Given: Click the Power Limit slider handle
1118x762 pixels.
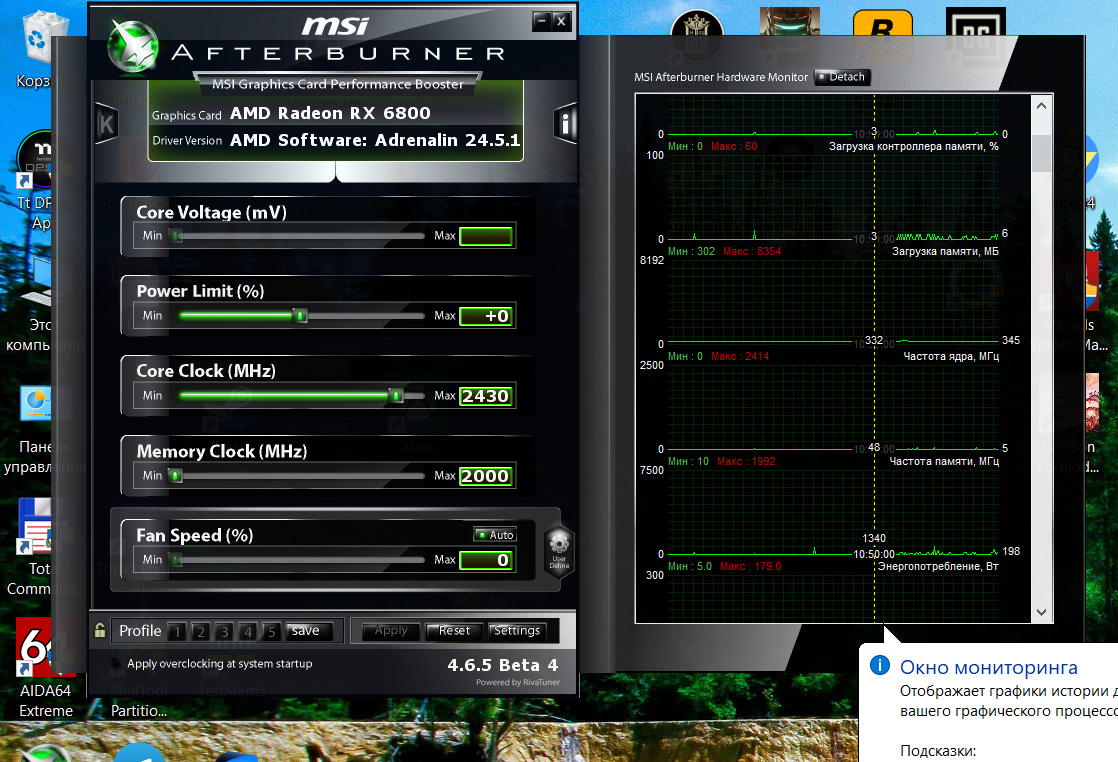Looking at the screenshot, I should [301, 316].
